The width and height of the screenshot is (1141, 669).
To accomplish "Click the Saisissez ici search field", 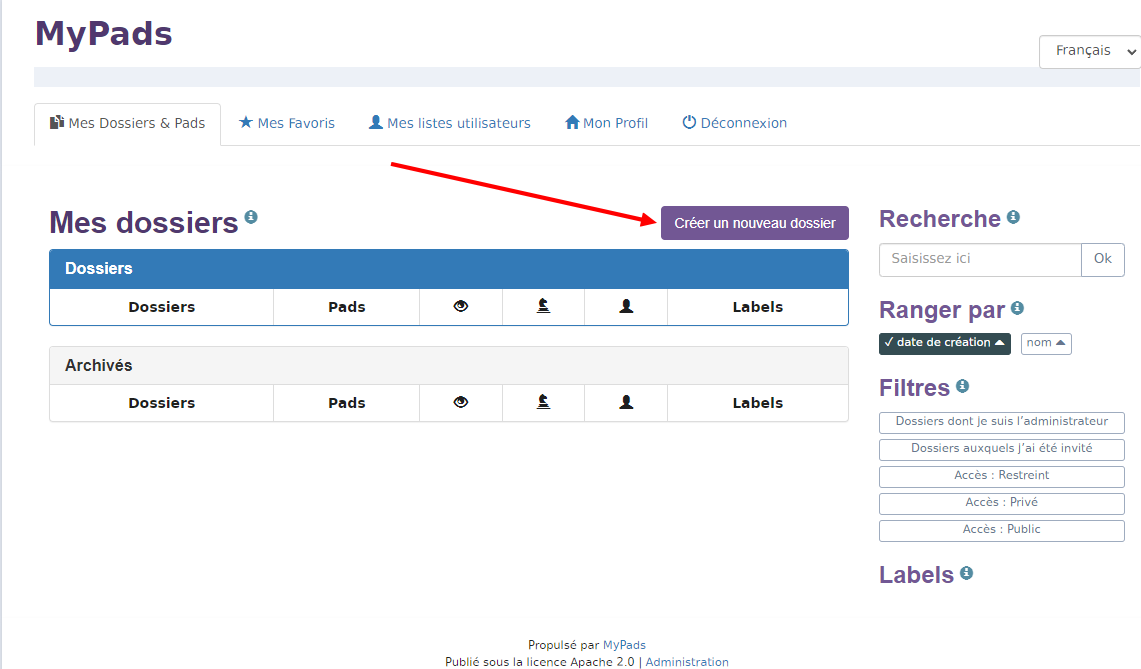I will point(979,259).
